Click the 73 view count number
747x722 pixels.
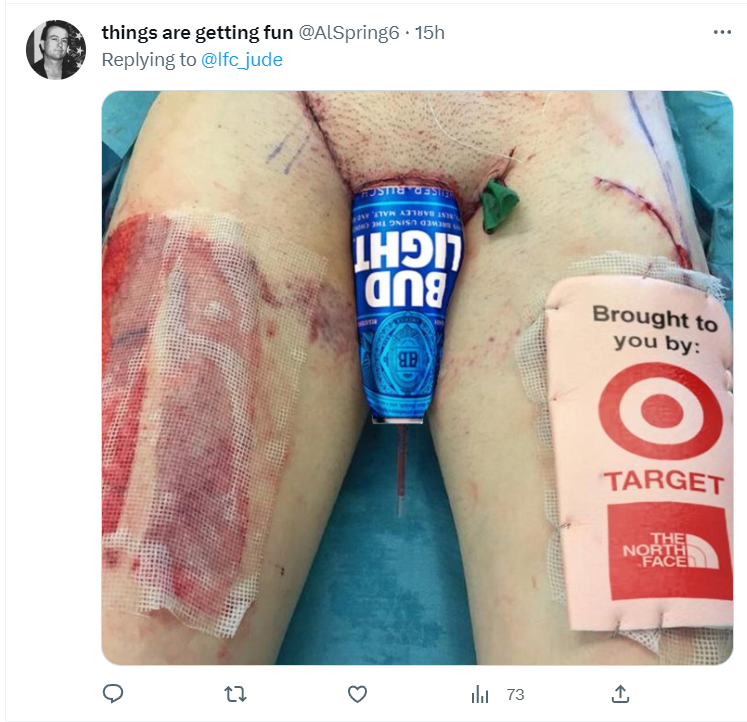point(515,695)
